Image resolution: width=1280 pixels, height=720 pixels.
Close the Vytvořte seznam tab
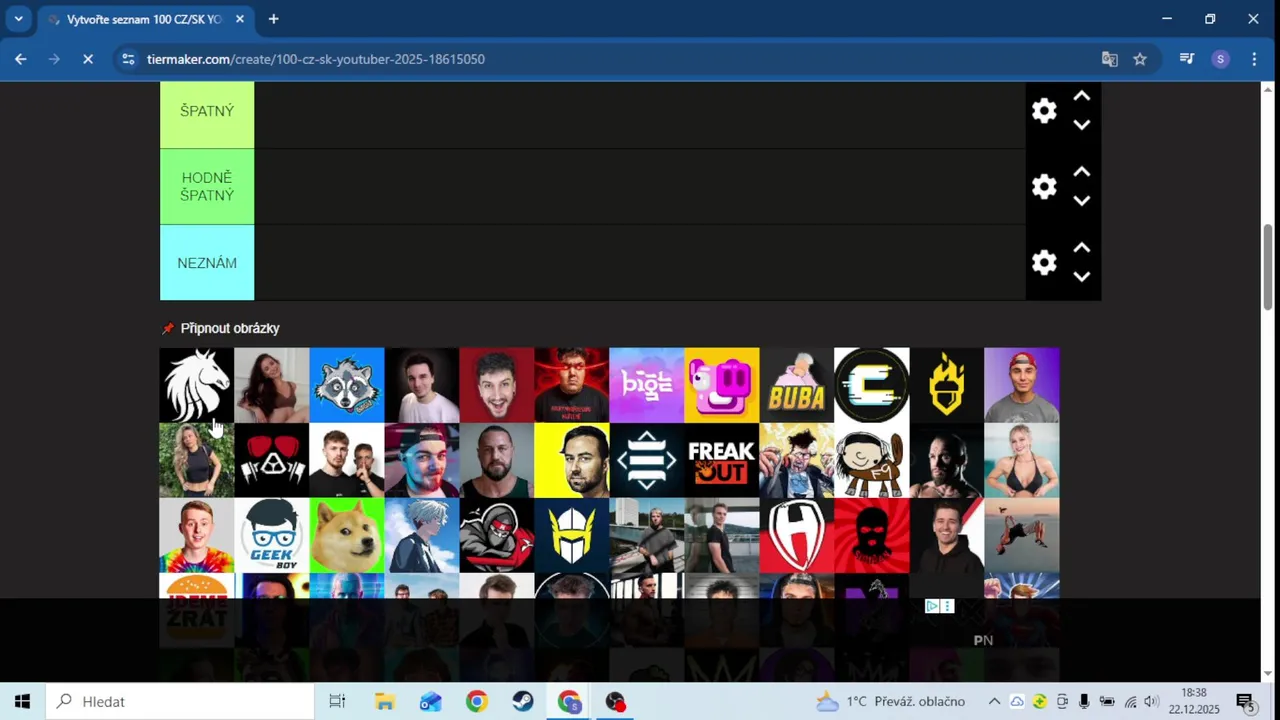tap(240, 19)
